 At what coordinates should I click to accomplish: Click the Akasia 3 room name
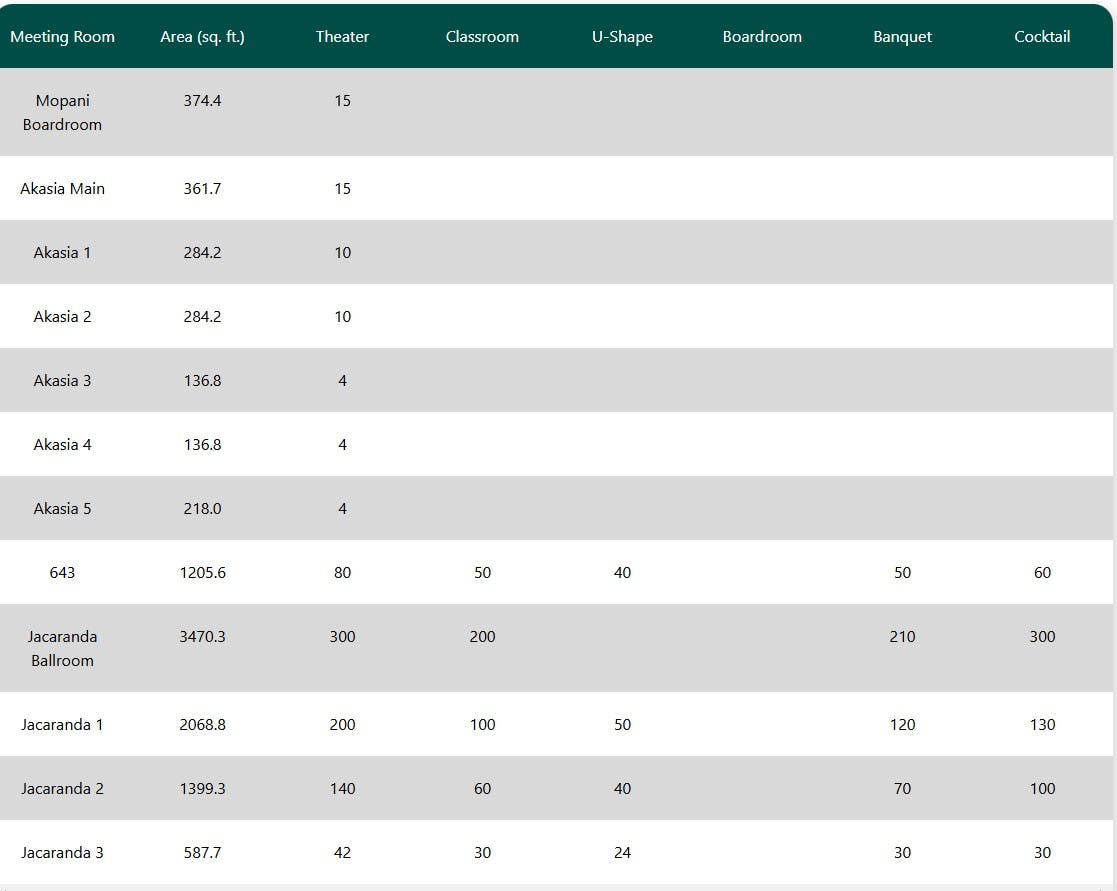[x=62, y=381]
